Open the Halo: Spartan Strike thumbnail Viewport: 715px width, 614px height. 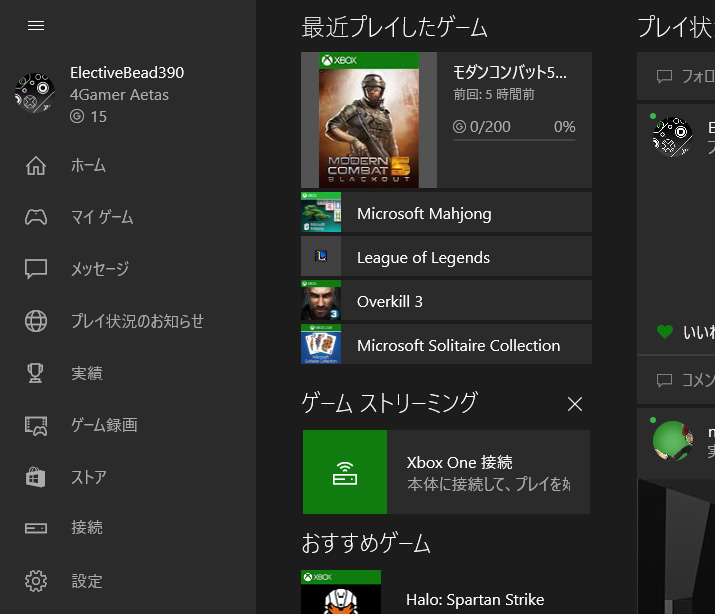(341, 592)
